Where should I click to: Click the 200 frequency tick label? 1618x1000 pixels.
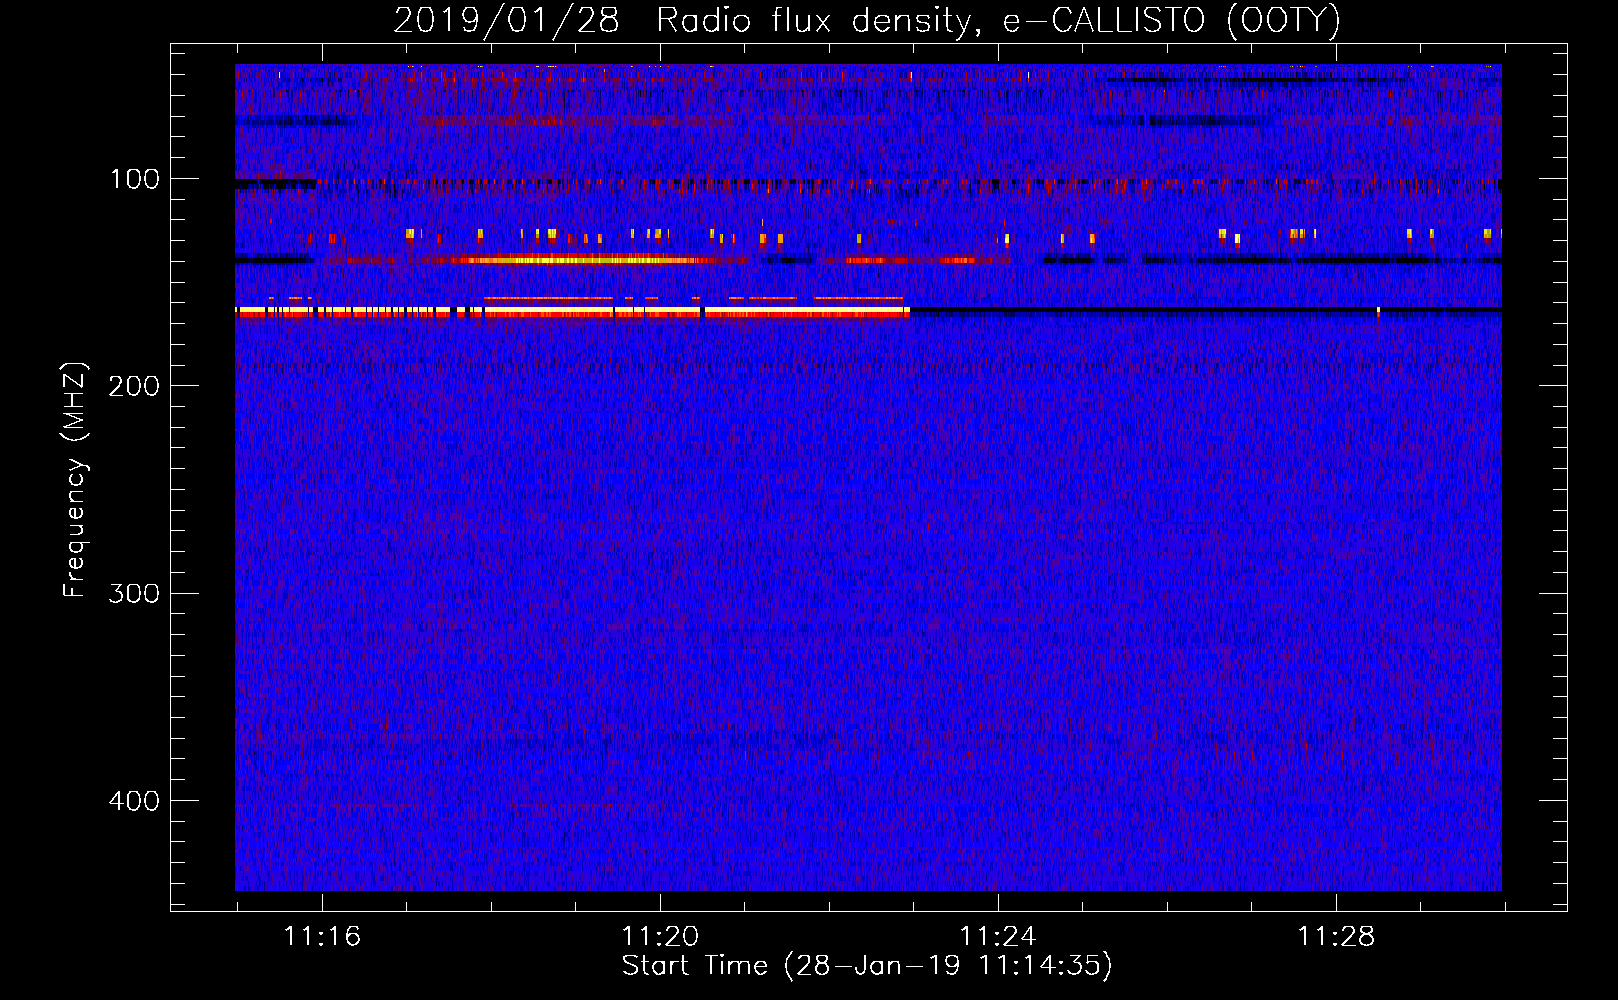134,386
